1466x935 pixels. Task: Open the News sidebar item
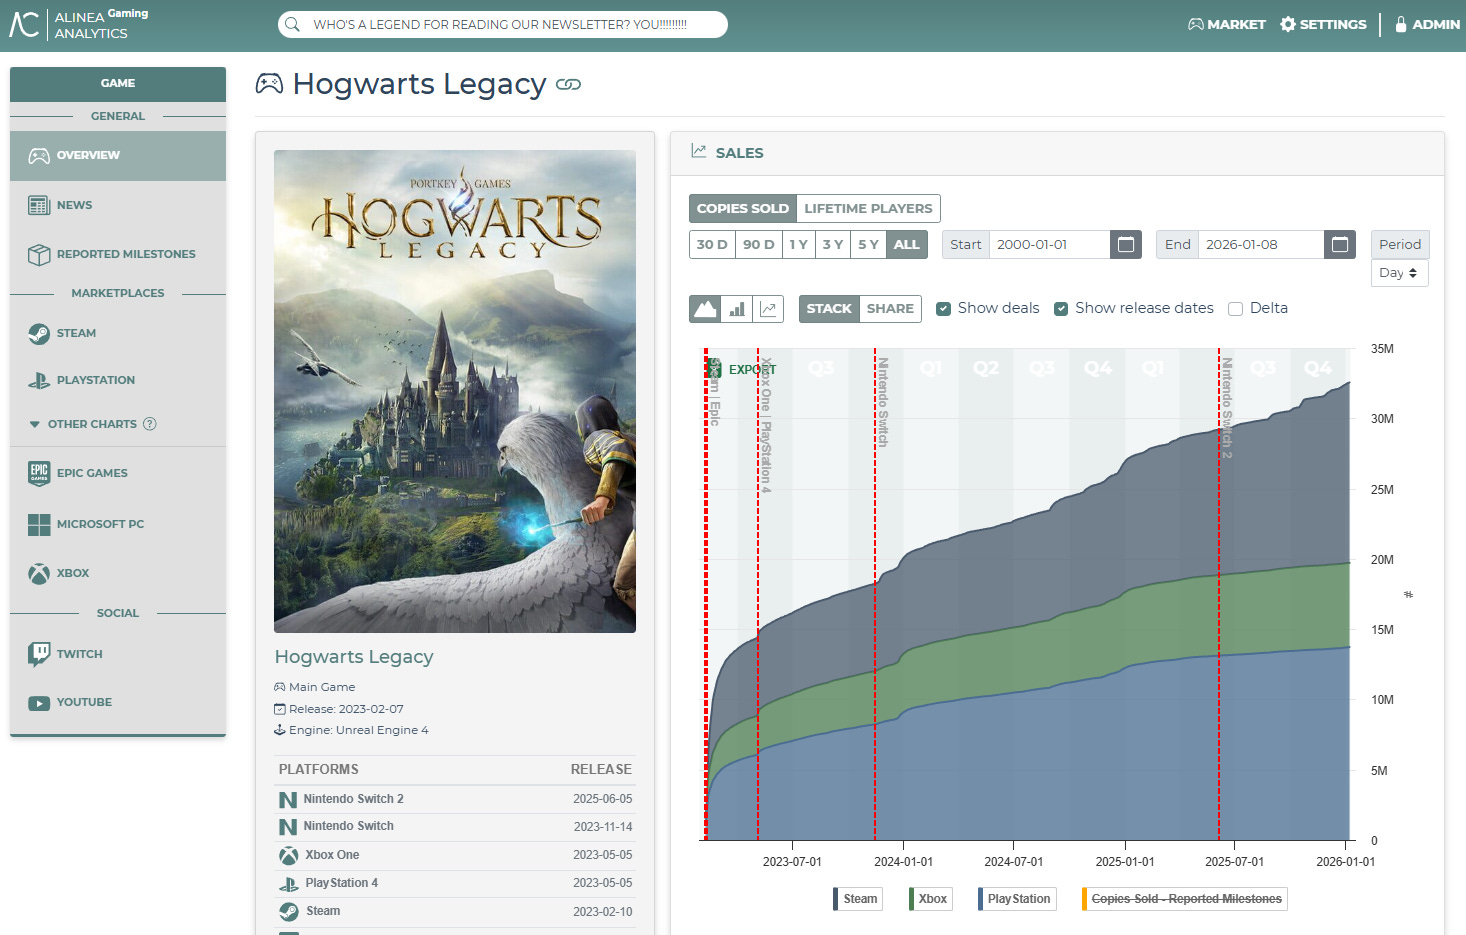[x=118, y=205]
